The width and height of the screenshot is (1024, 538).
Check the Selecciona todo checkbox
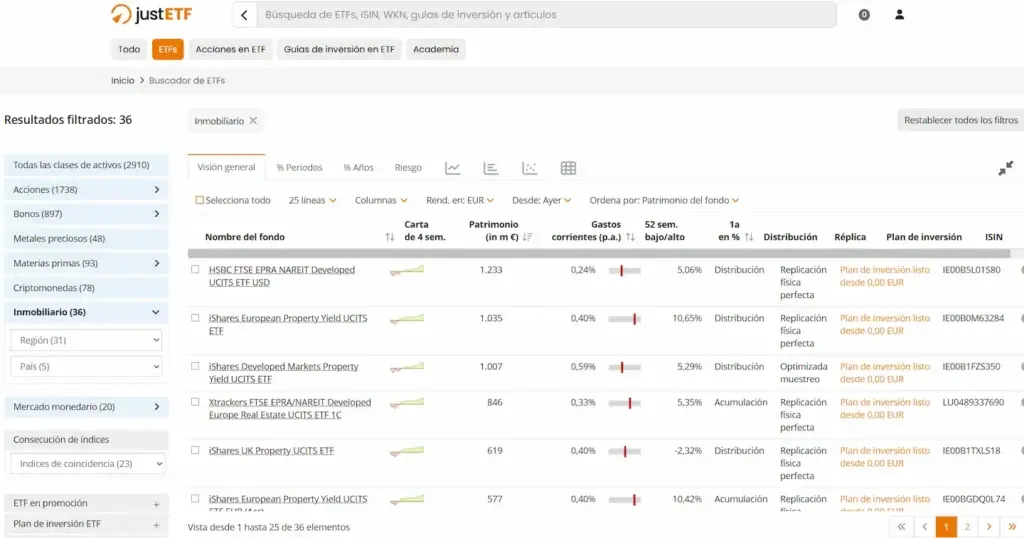199,200
